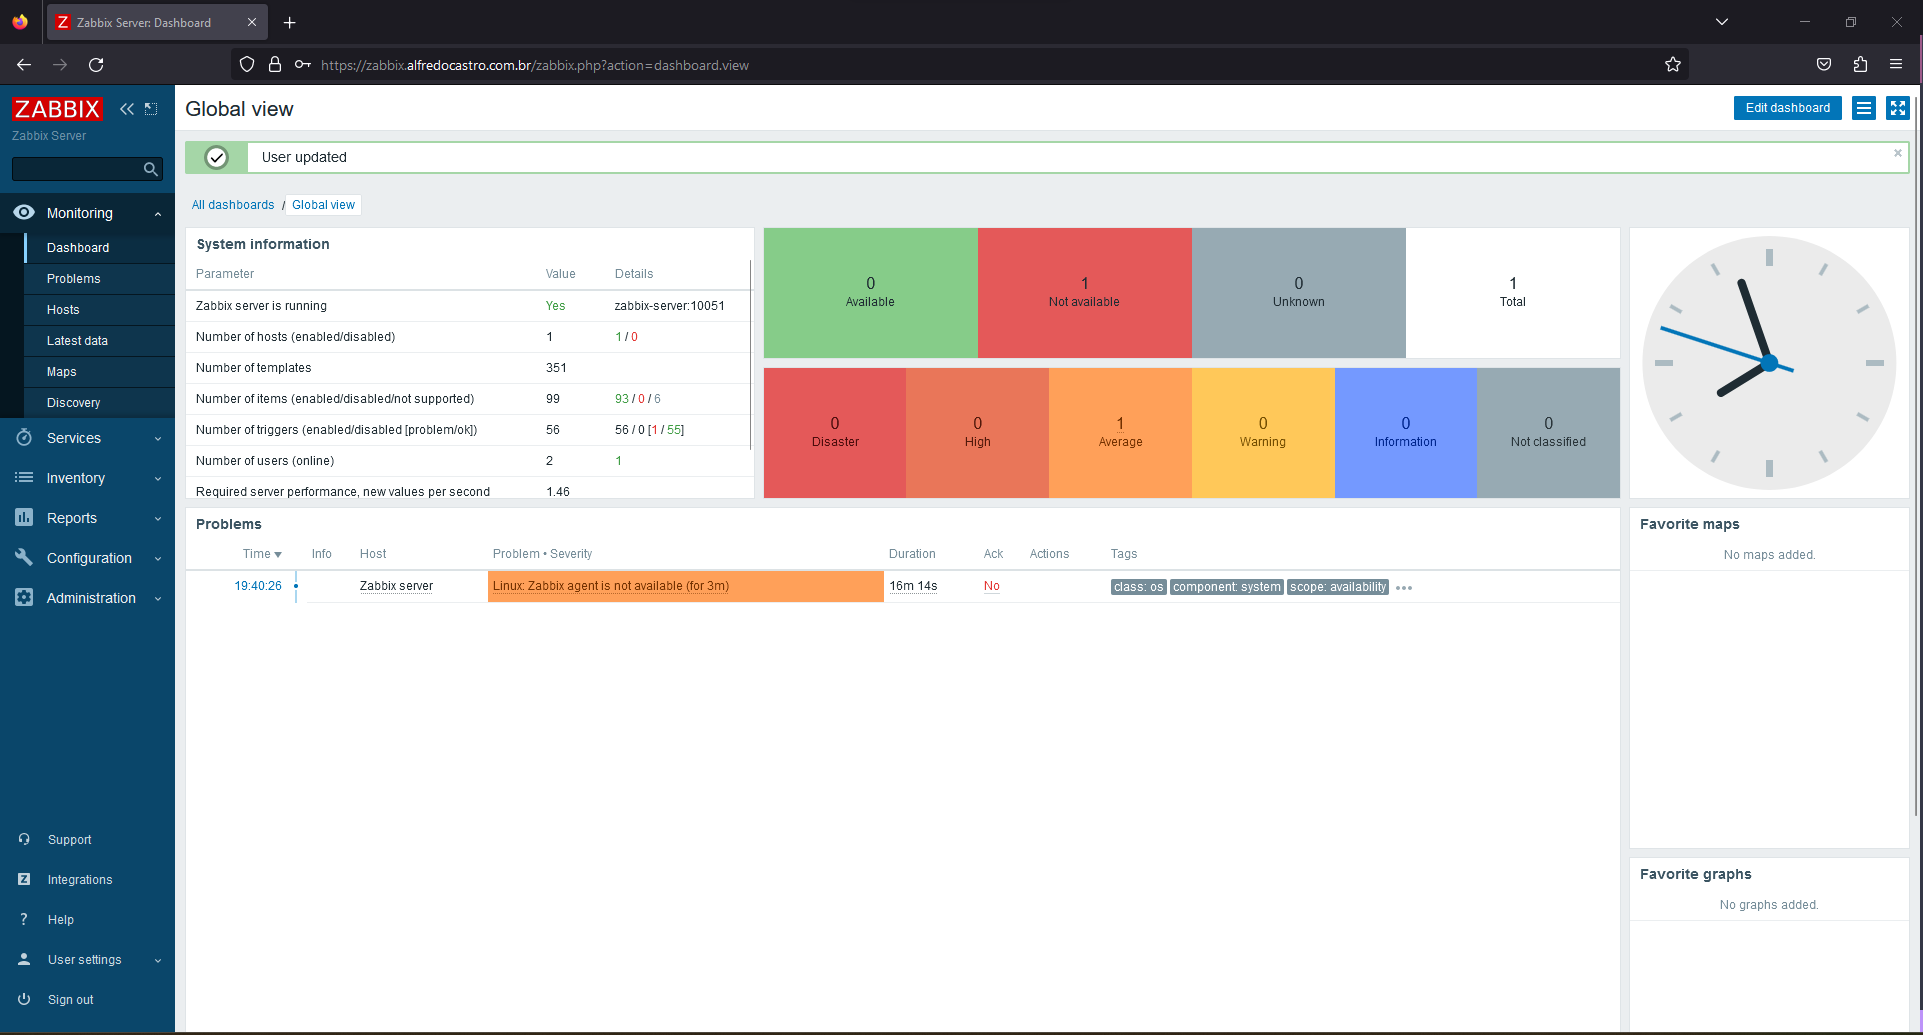Open Zabbix server host link
1923x1035 pixels.
click(396, 586)
